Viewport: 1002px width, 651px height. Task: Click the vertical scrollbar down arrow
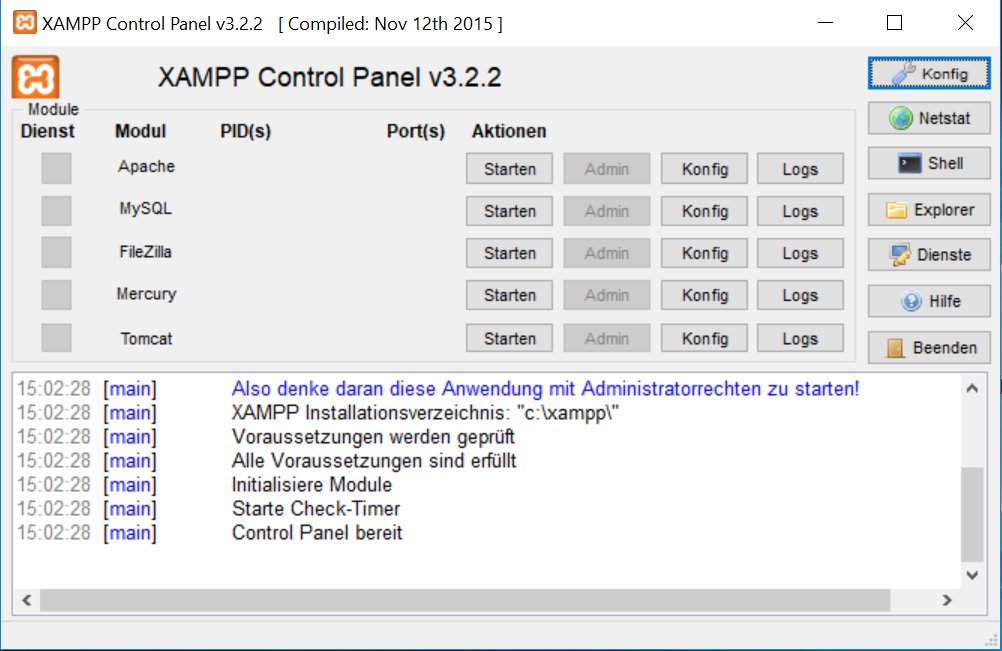(970, 575)
